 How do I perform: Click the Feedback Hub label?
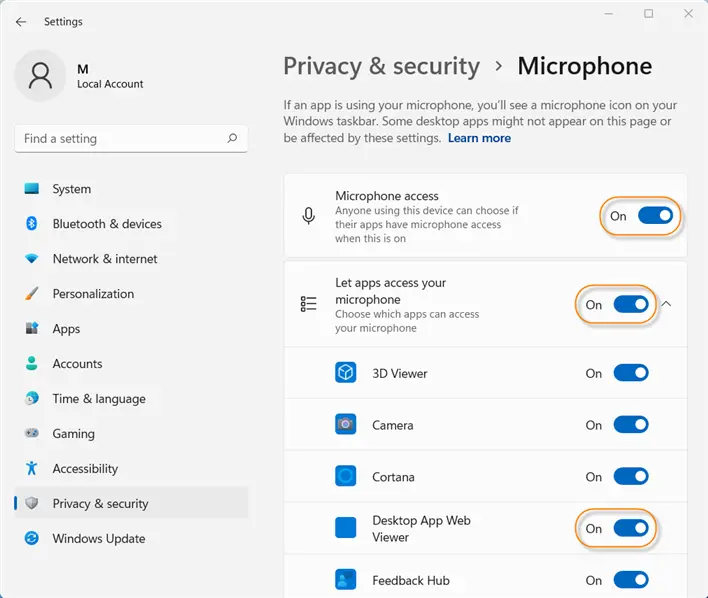click(x=410, y=580)
